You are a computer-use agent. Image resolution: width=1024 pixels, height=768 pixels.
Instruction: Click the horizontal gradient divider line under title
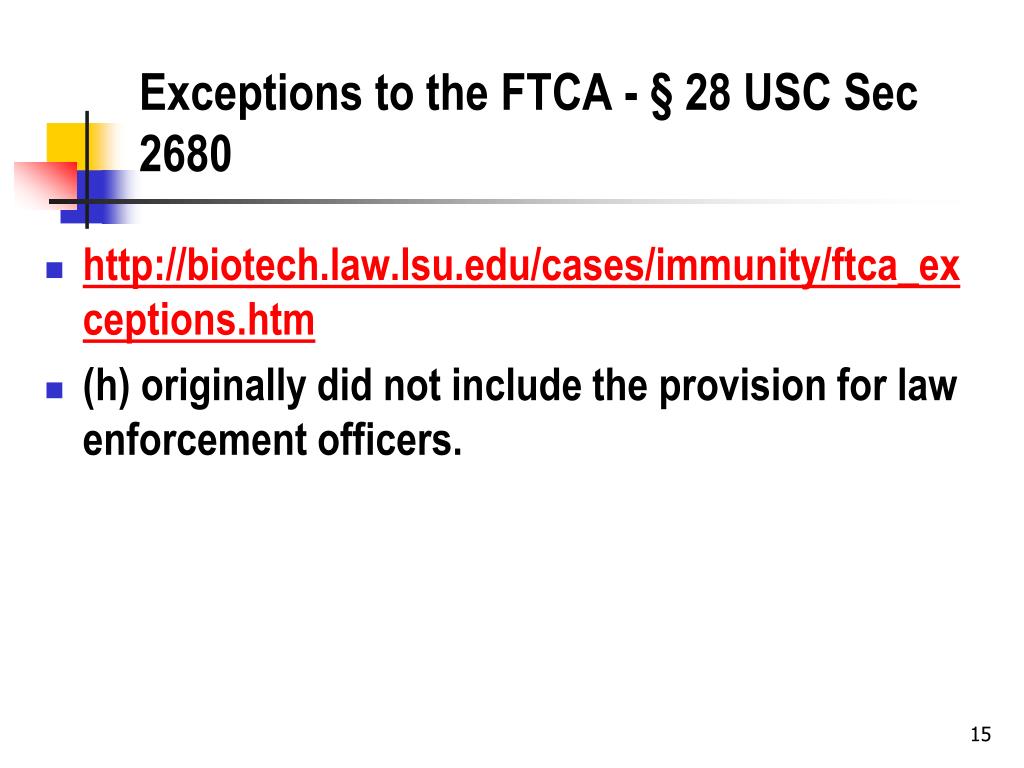pyautogui.click(x=503, y=201)
